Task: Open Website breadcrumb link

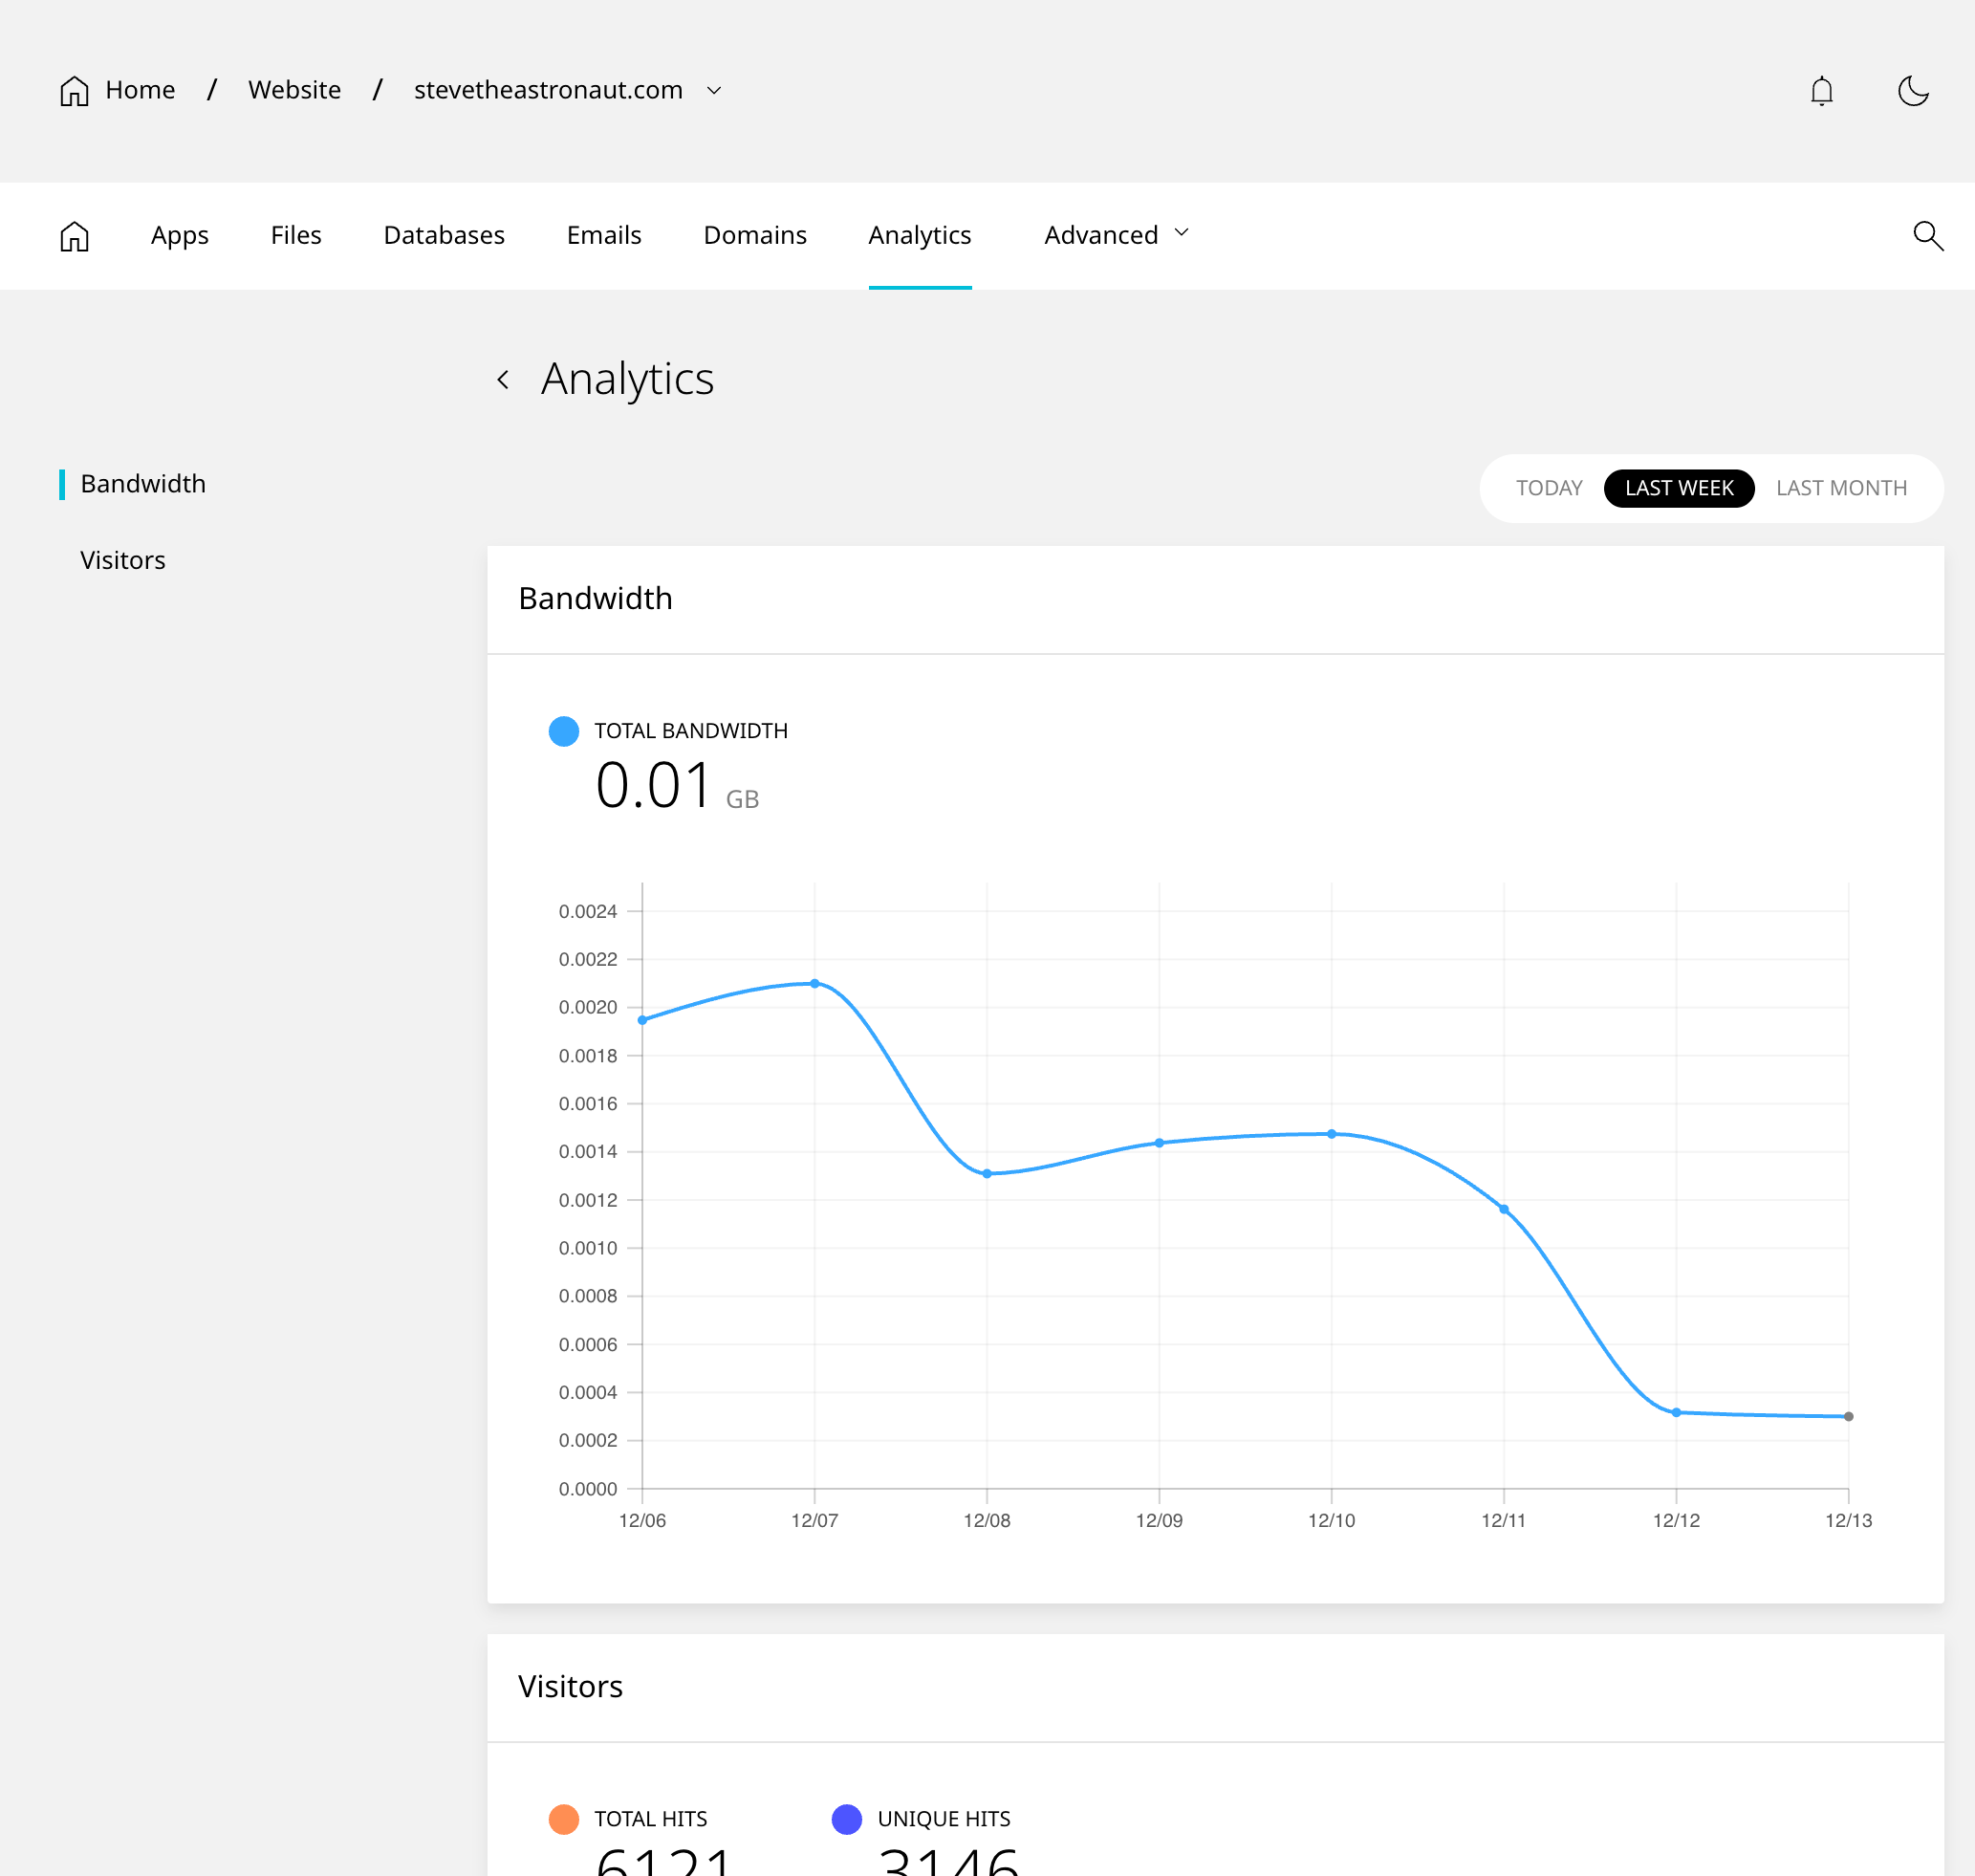Action: (x=294, y=90)
